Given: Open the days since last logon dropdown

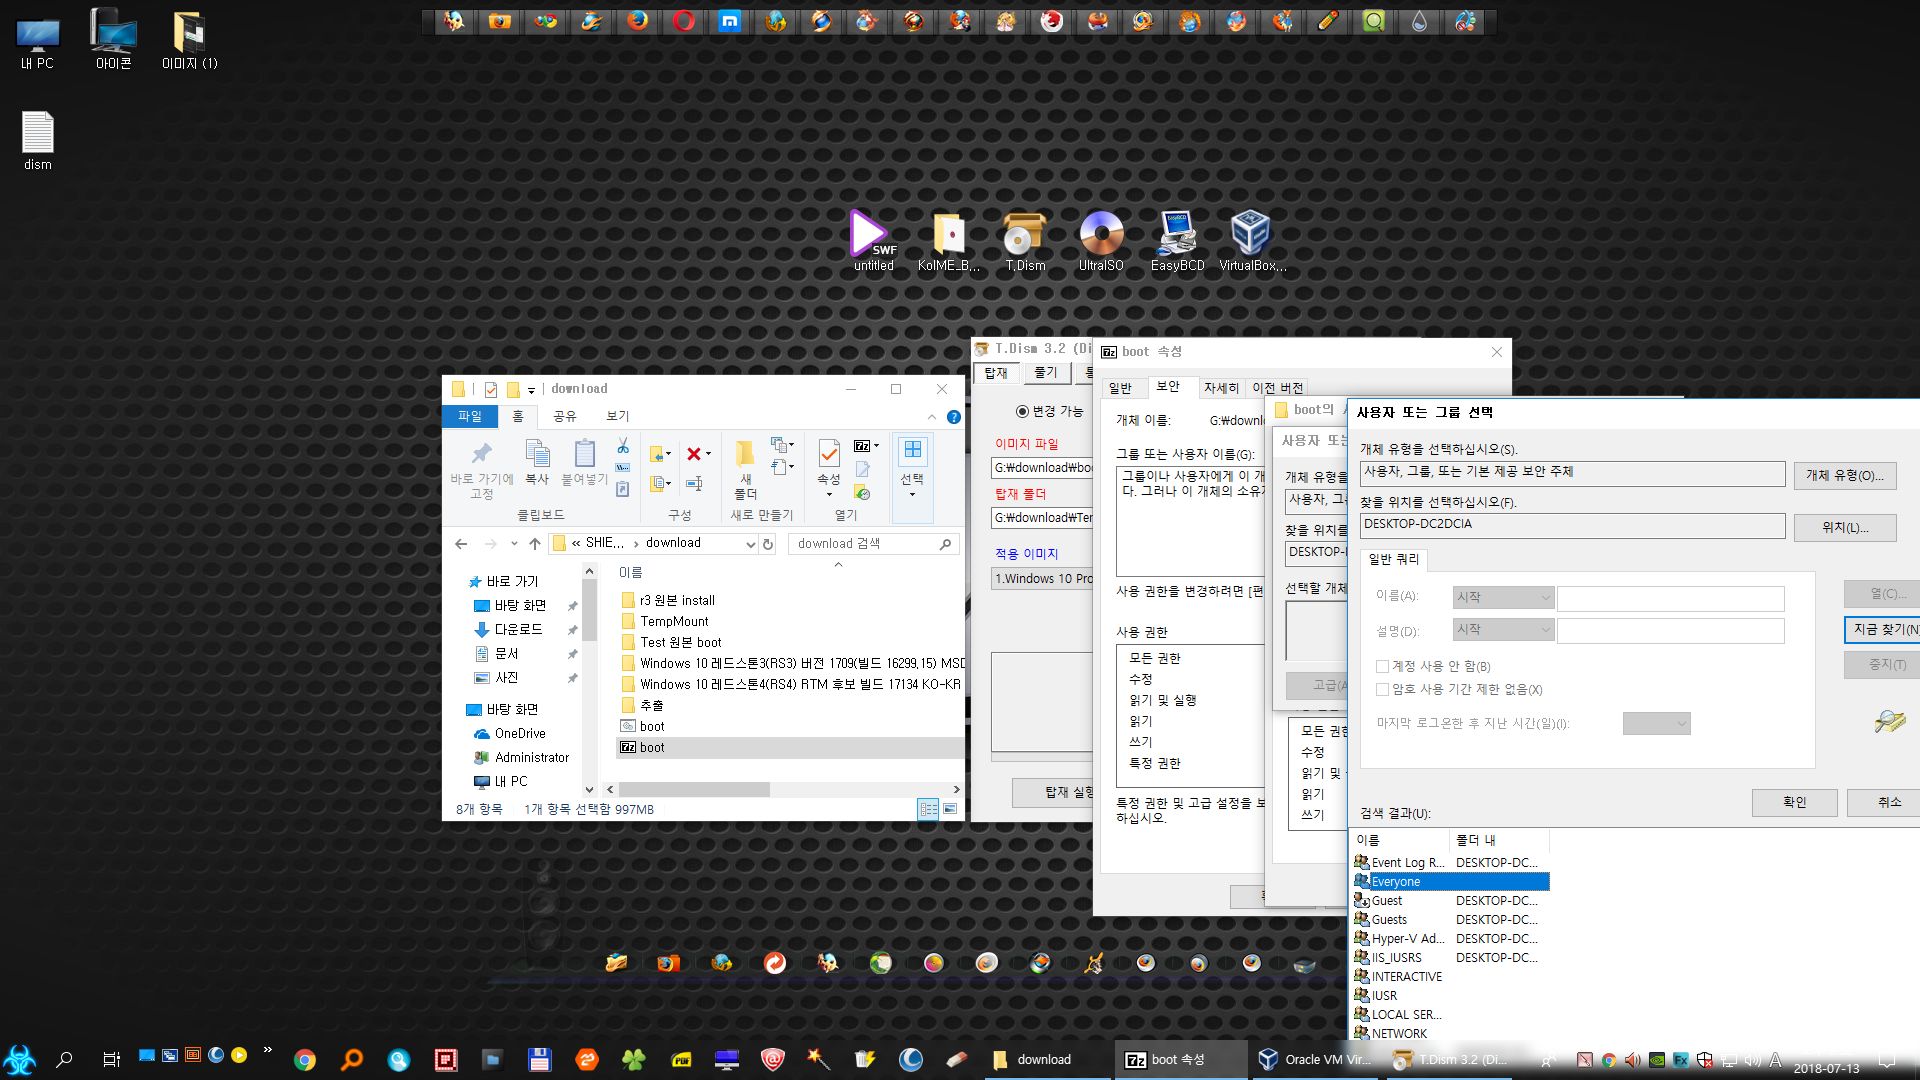Looking at the screenshot, I should point(1656,724).
